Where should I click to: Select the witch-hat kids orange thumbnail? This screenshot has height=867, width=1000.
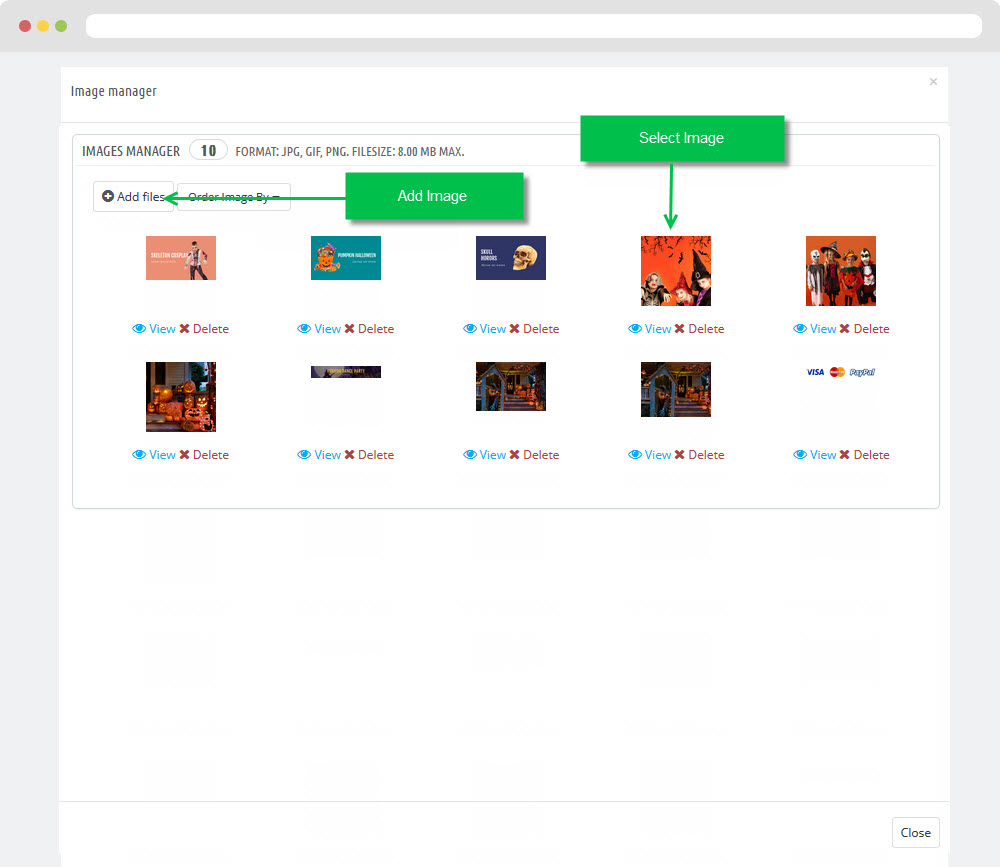coord(676,271)
